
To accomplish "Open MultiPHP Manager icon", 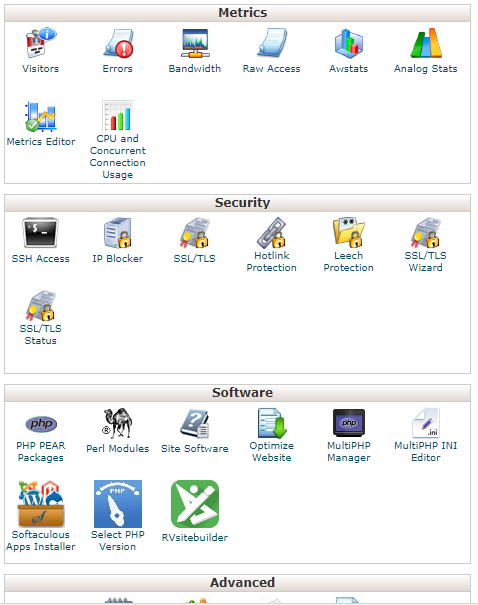I will [x=349, y=423].
